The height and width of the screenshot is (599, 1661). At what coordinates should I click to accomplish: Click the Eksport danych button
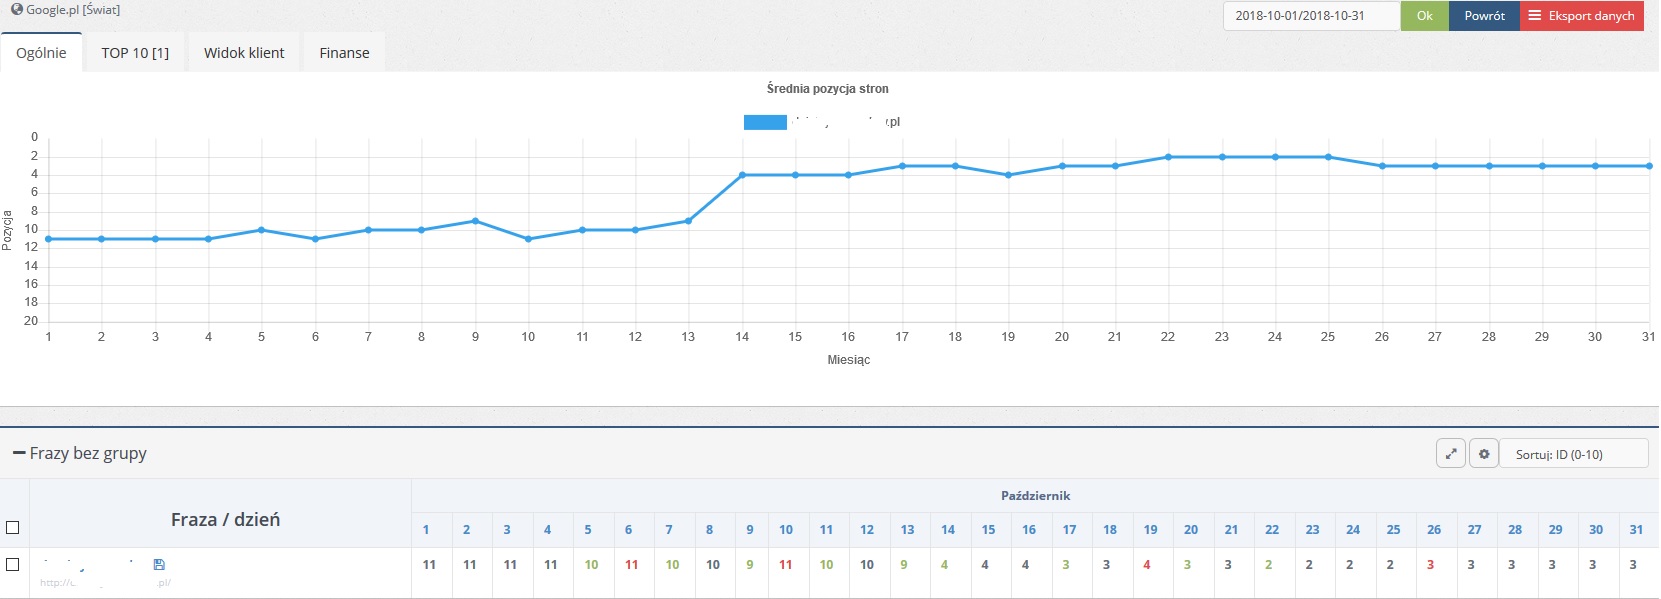click(1582, 16)
